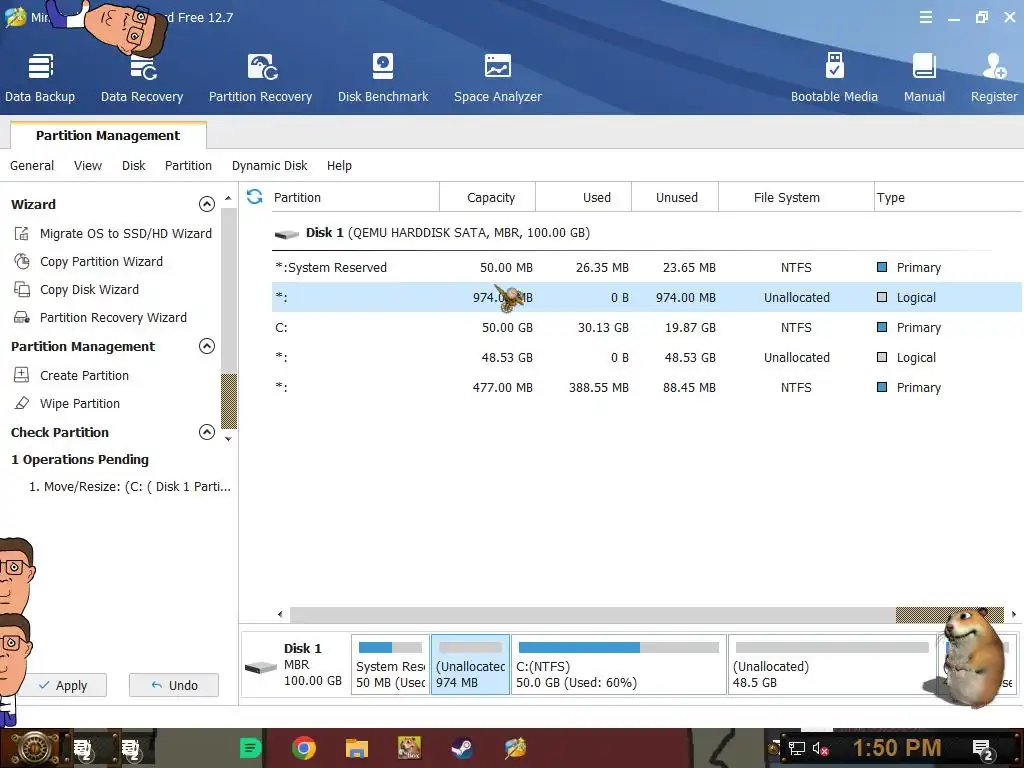Screen dimensions: 1024x768
Task: Open the Space Analyzer
Action: [498, 78]
